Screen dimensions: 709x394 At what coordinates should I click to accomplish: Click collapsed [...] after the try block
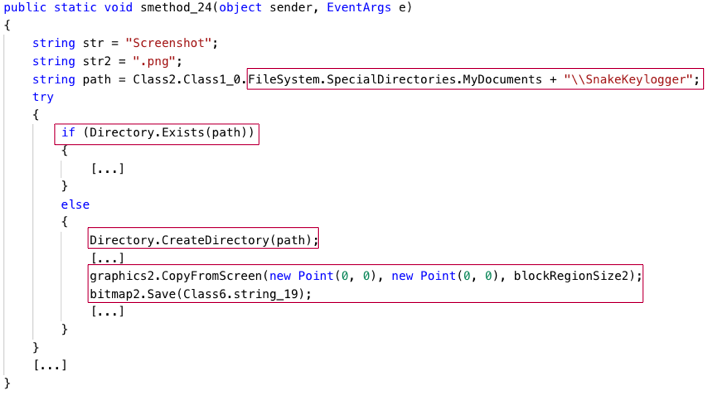50,365
